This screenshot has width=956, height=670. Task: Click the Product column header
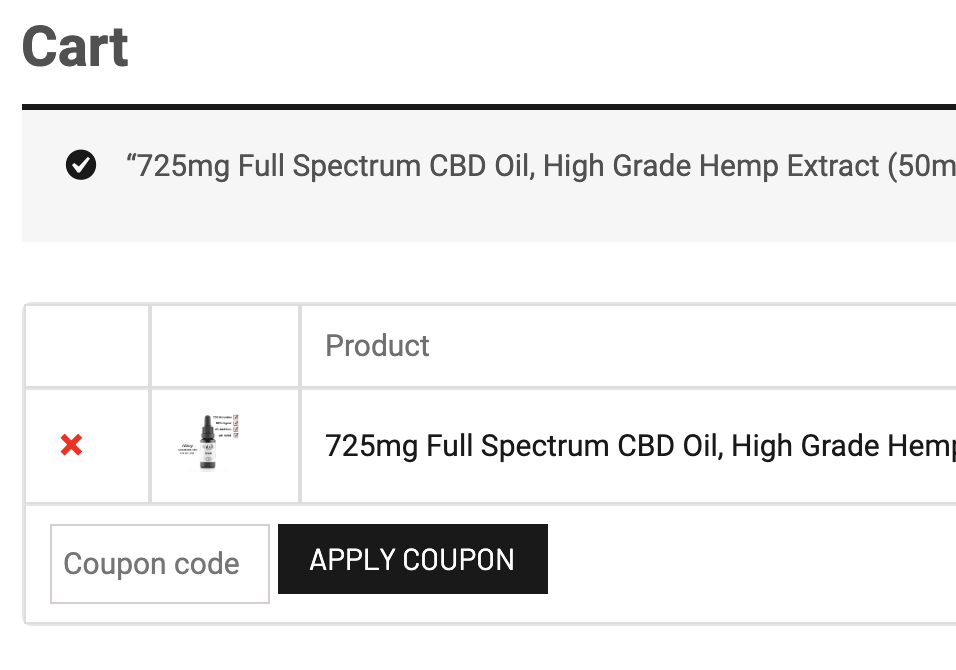tap(377, 346)
